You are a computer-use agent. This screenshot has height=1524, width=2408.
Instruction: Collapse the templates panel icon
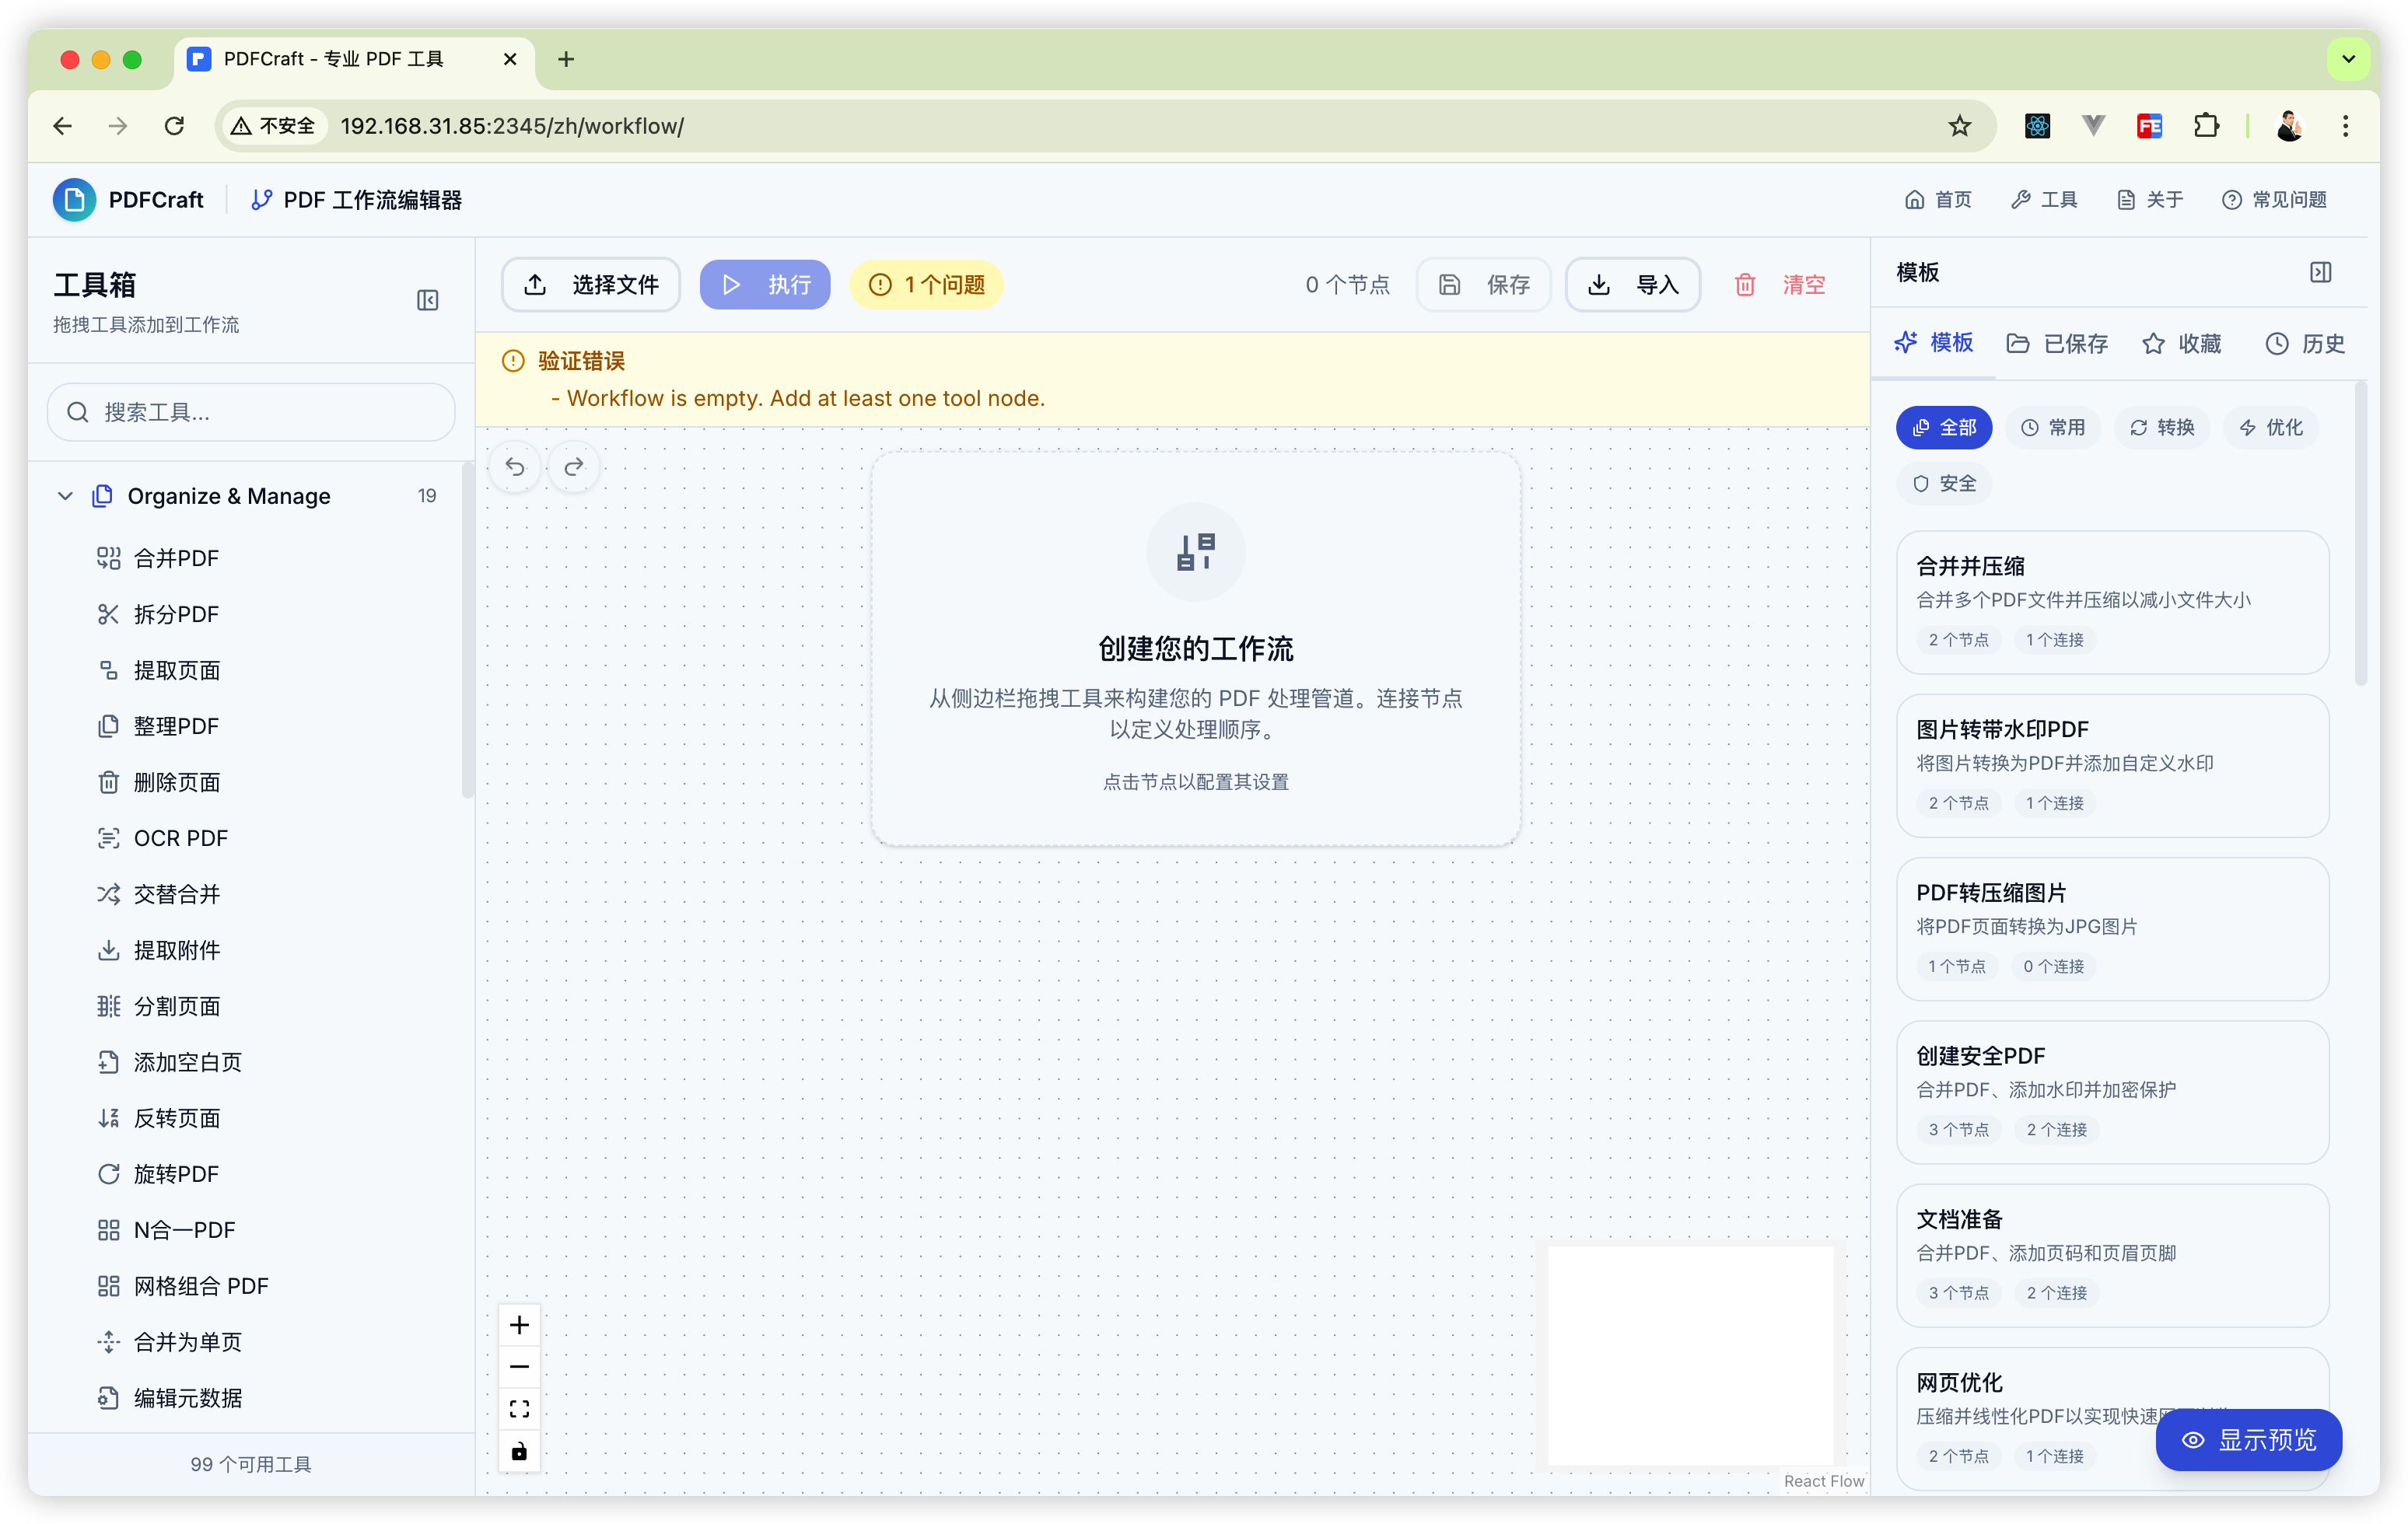coord(2321,272)
